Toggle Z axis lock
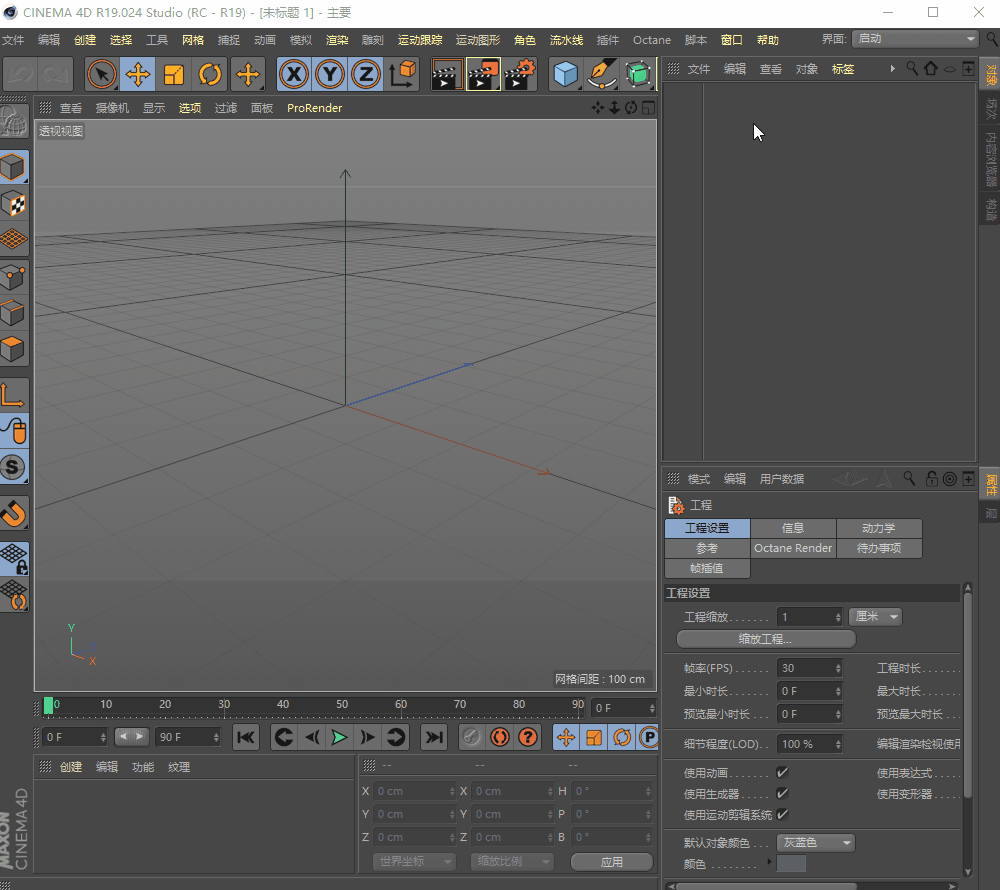The width and height of the screenshot is (1000, 890). coord(365,75)
